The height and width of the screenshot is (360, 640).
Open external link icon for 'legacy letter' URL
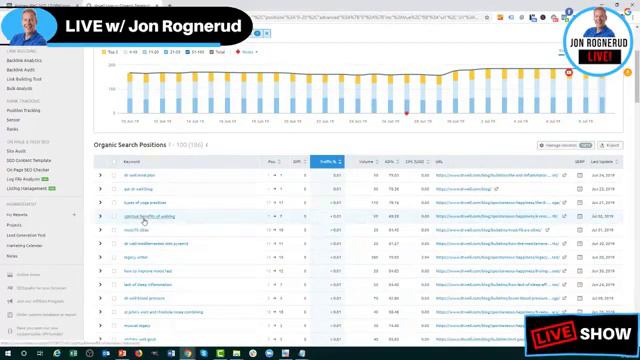coord(564,257)
